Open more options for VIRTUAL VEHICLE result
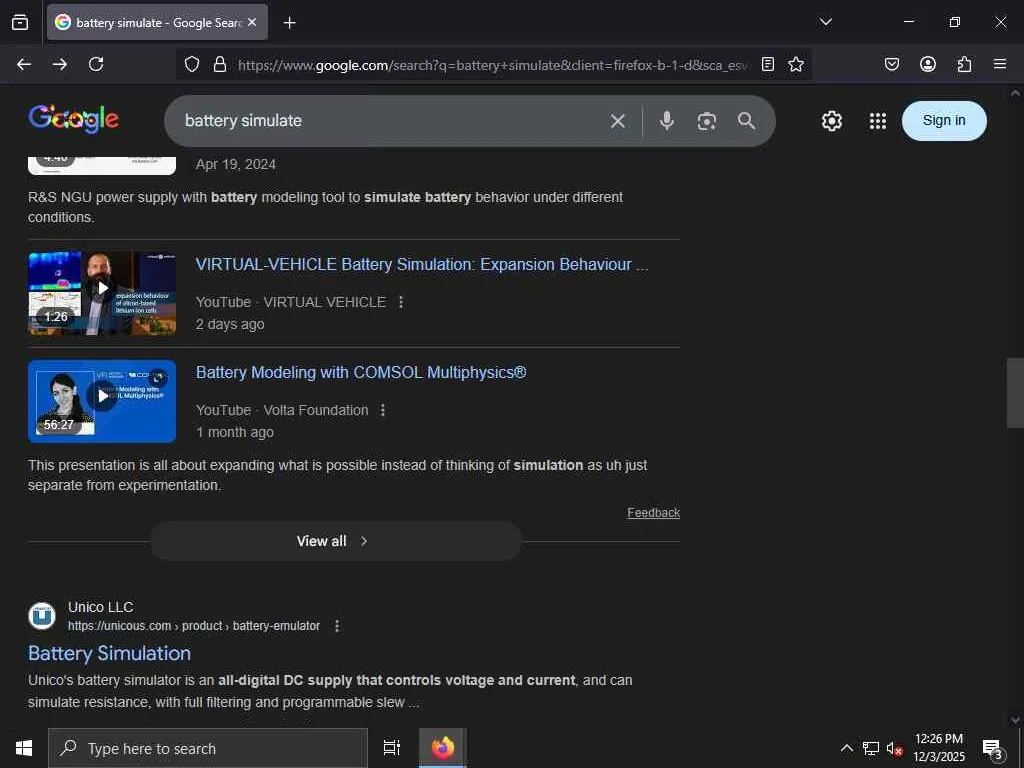 (x=401, y=302)
